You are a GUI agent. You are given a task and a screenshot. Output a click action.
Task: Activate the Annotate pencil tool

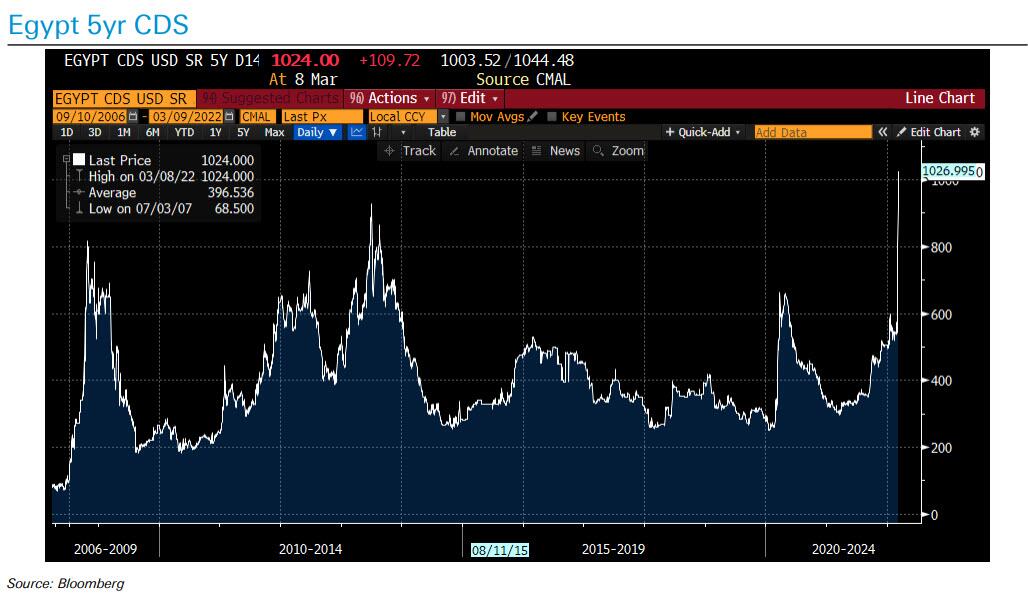tap(483, 150)
